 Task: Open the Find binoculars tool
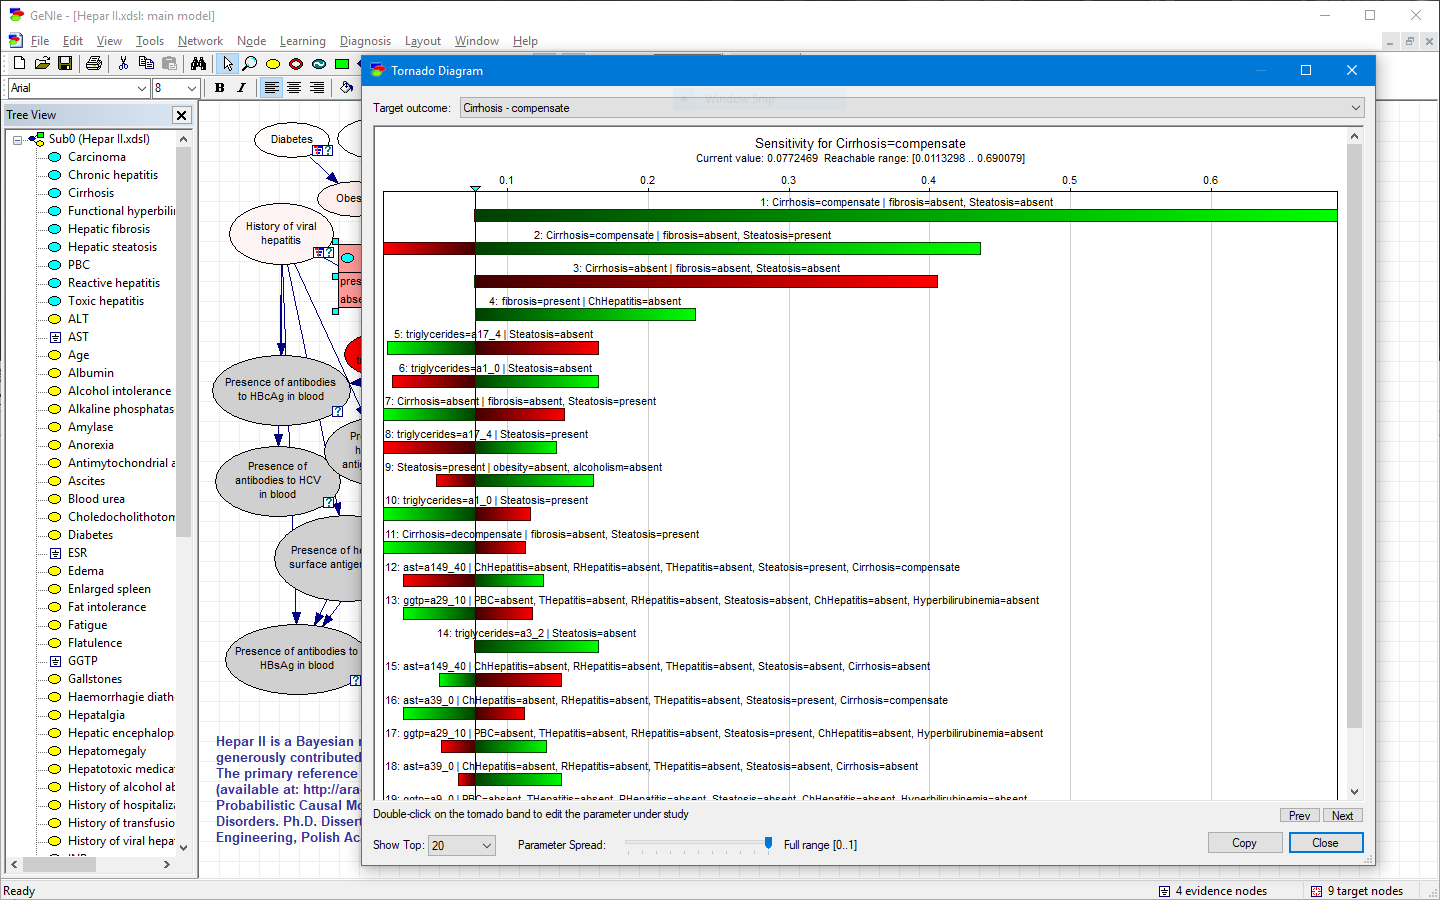(199, 63)
